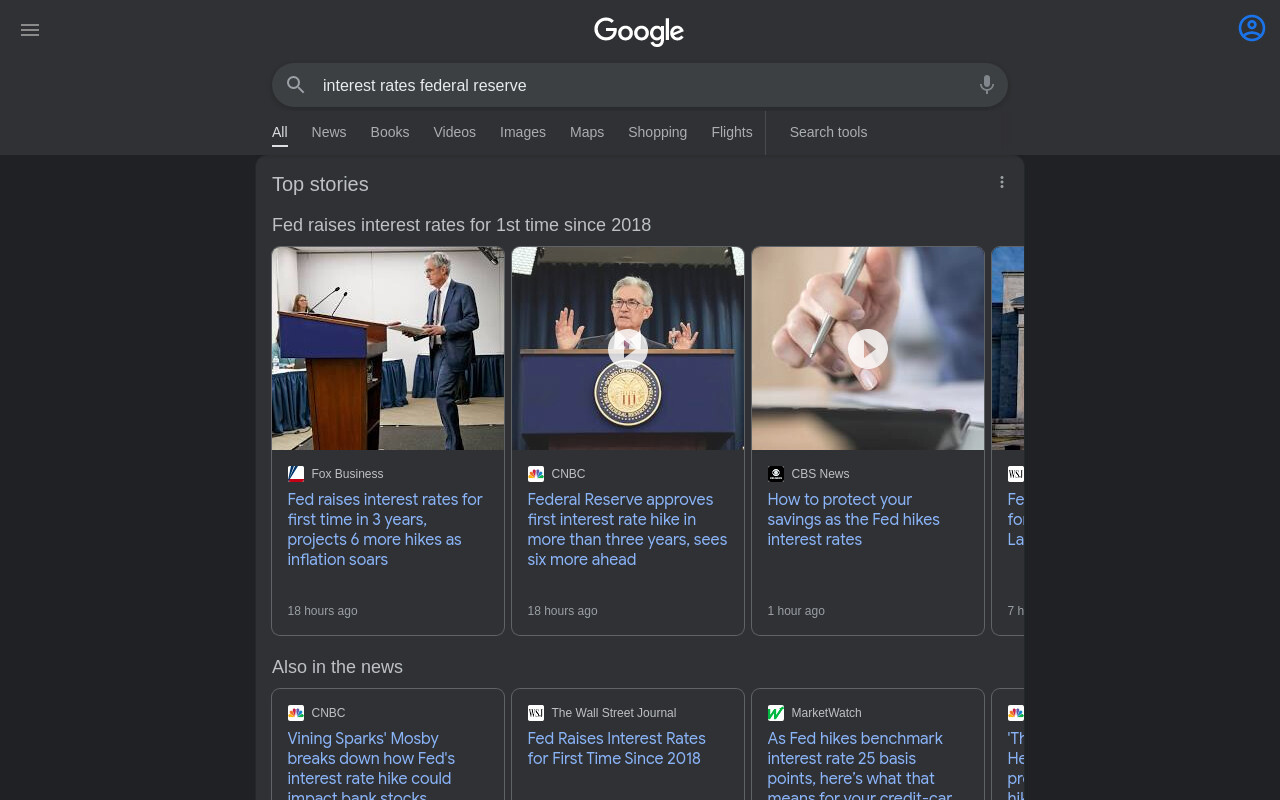Open the hamburger main menu

coord(30,30)
